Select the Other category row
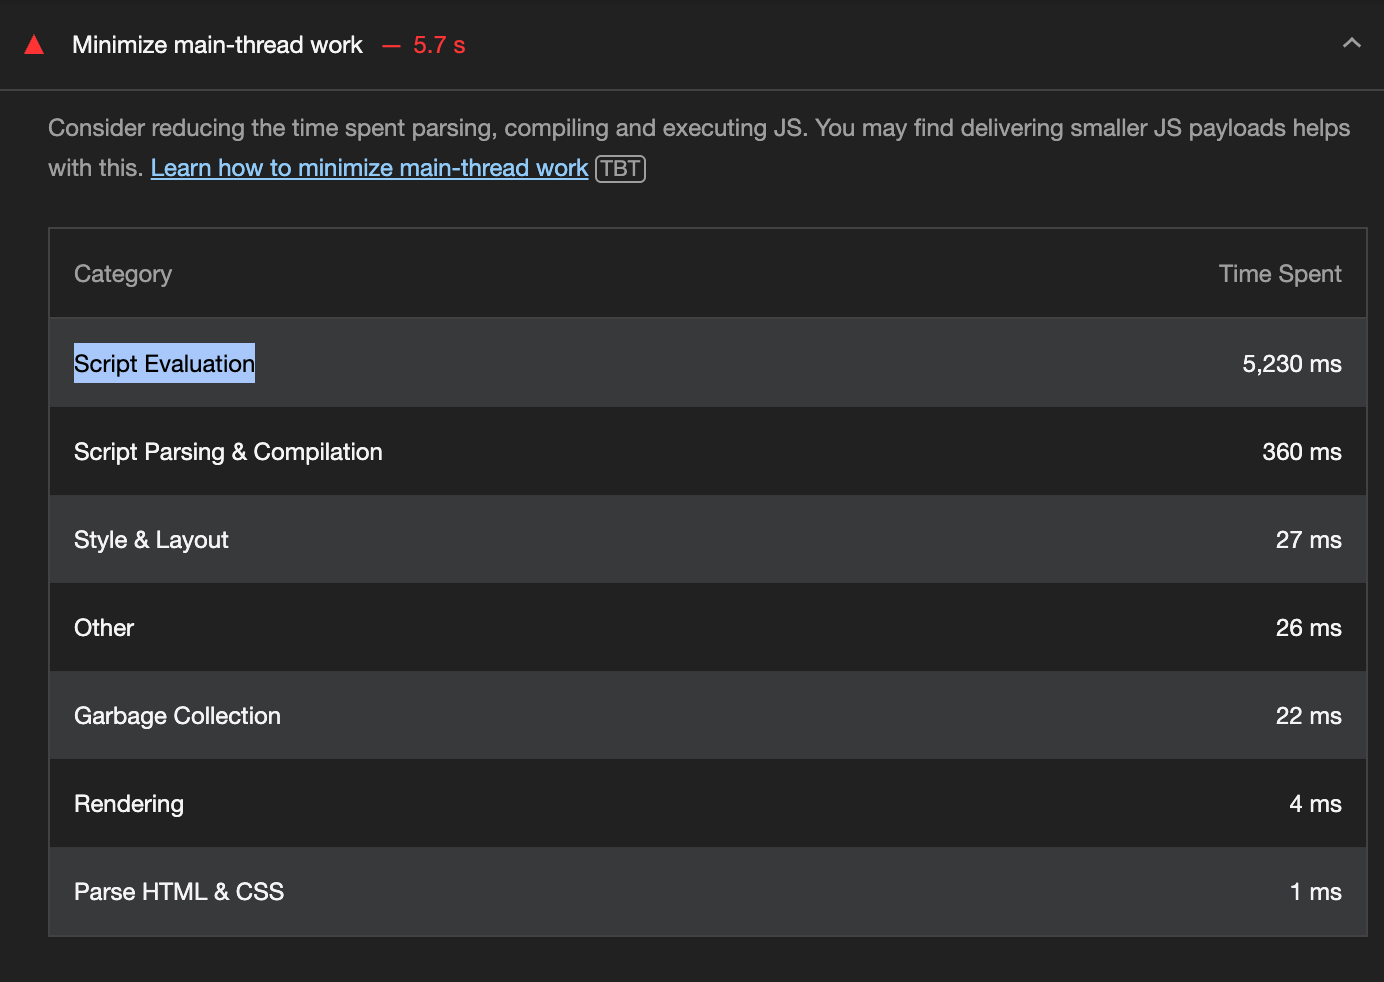This screenshot has width=1384, height=982. point(104,628)
